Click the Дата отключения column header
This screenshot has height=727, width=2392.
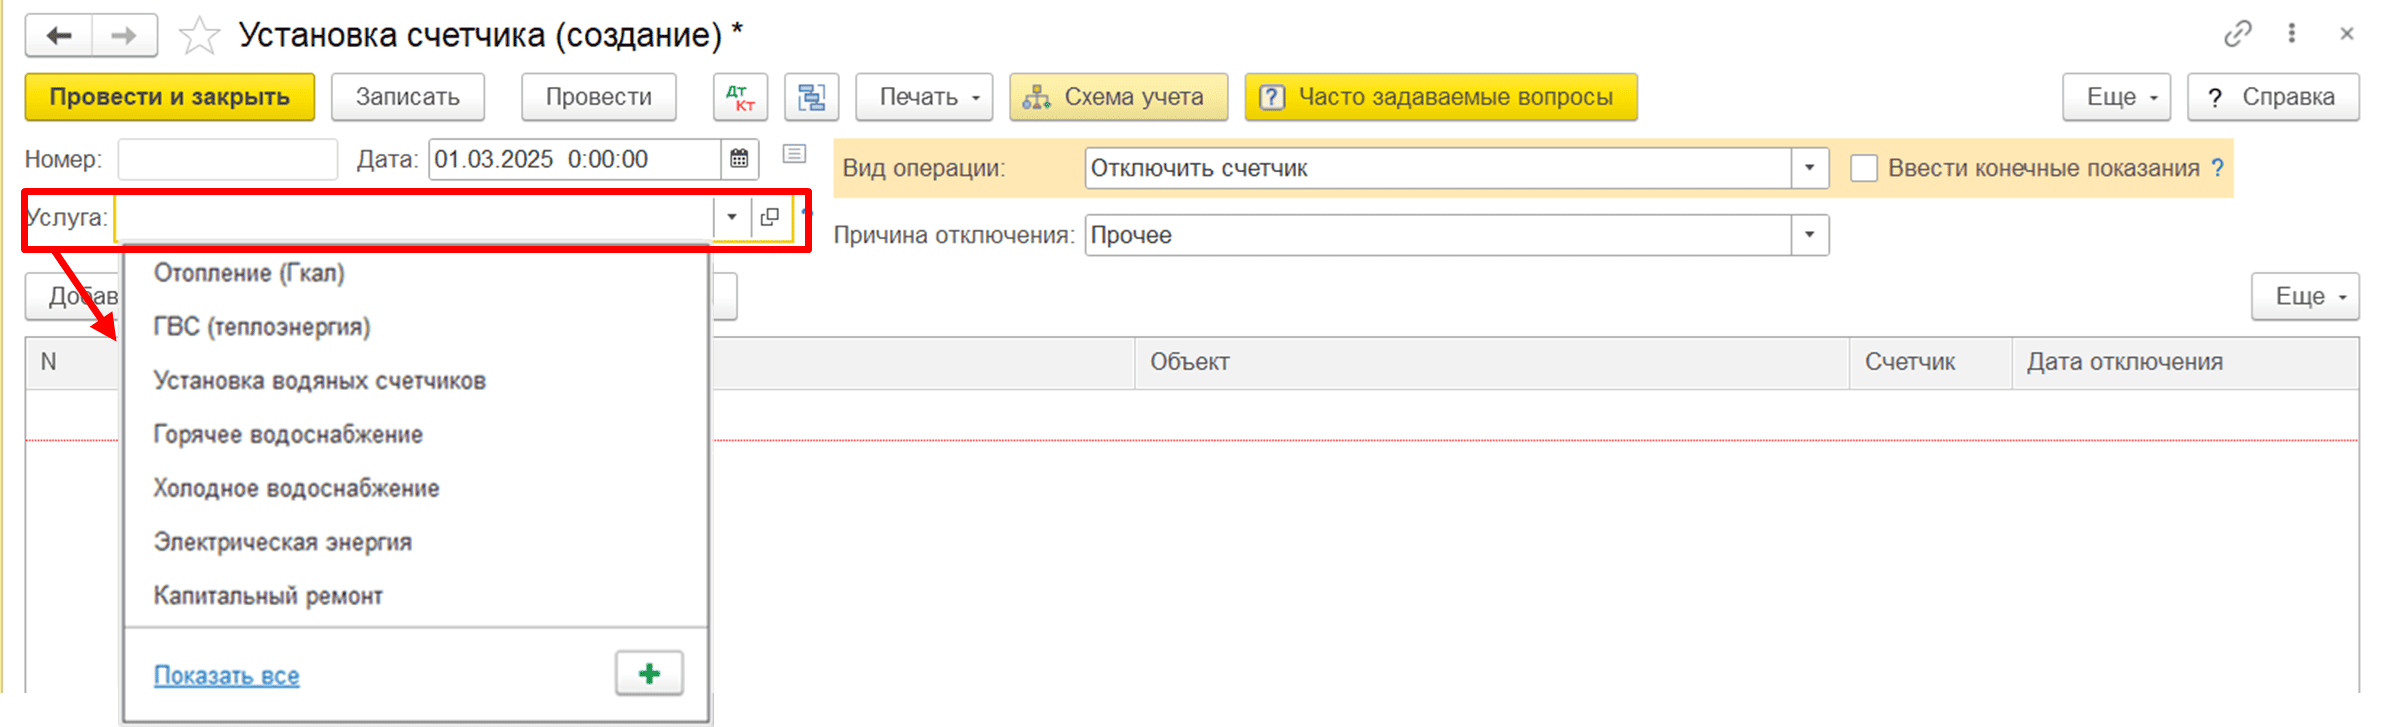click(x=2185, y=362)
